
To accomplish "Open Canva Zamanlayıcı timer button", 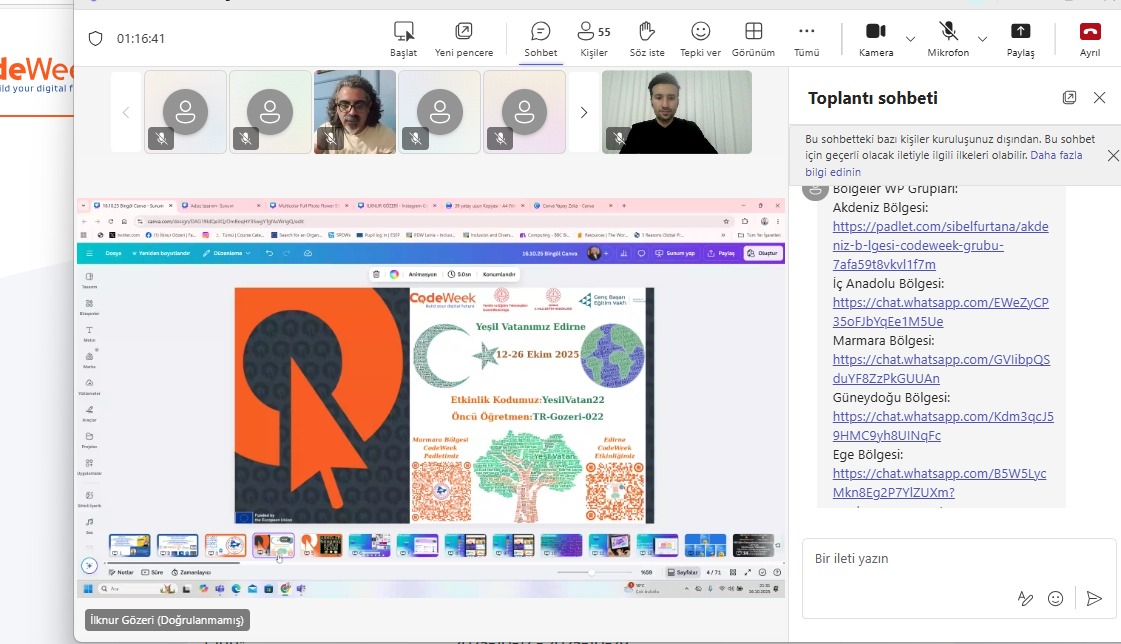I will tap(191, 573).
